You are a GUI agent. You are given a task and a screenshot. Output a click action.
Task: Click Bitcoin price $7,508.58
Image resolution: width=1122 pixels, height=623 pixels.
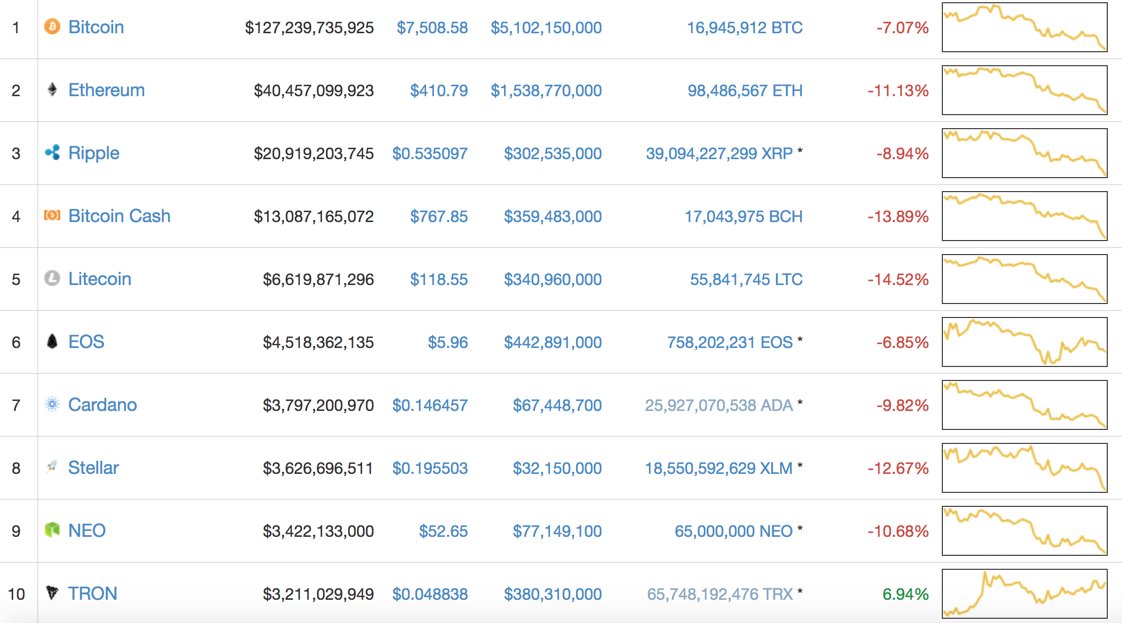(432, 28)
